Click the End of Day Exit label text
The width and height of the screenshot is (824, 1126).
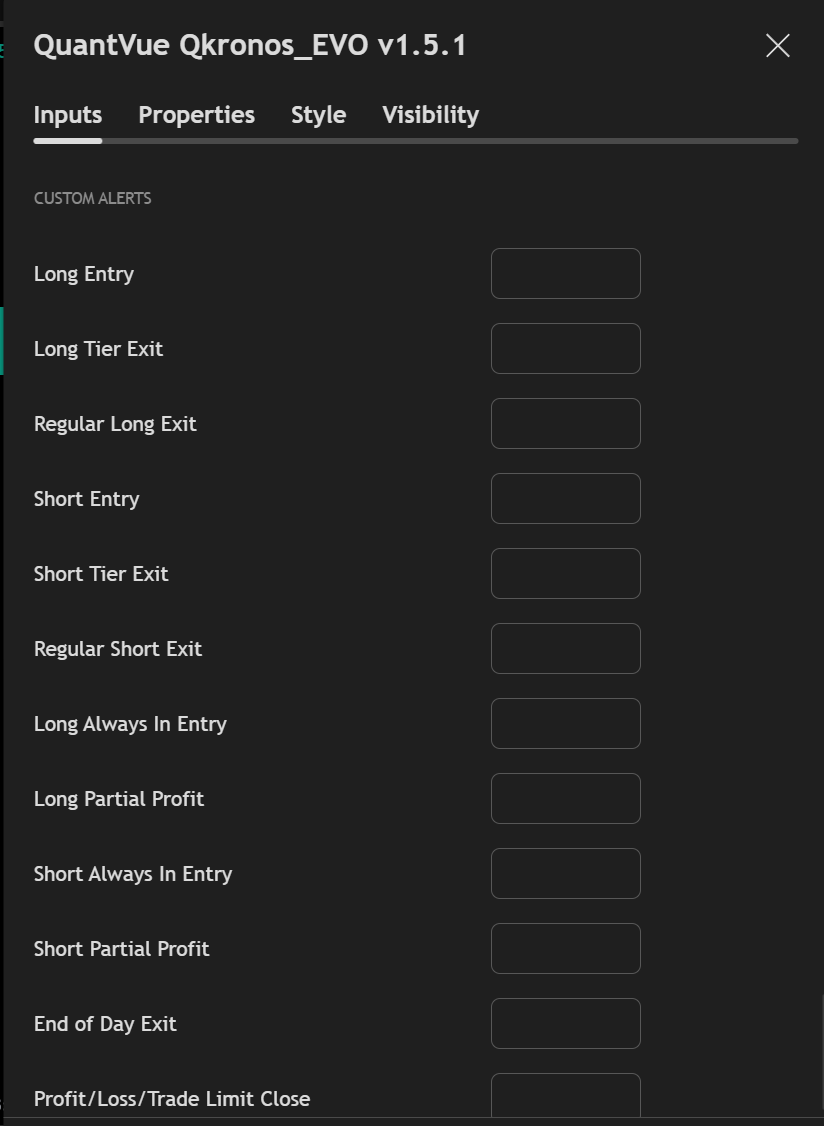pyautogui.click(x=105, y=1024)
